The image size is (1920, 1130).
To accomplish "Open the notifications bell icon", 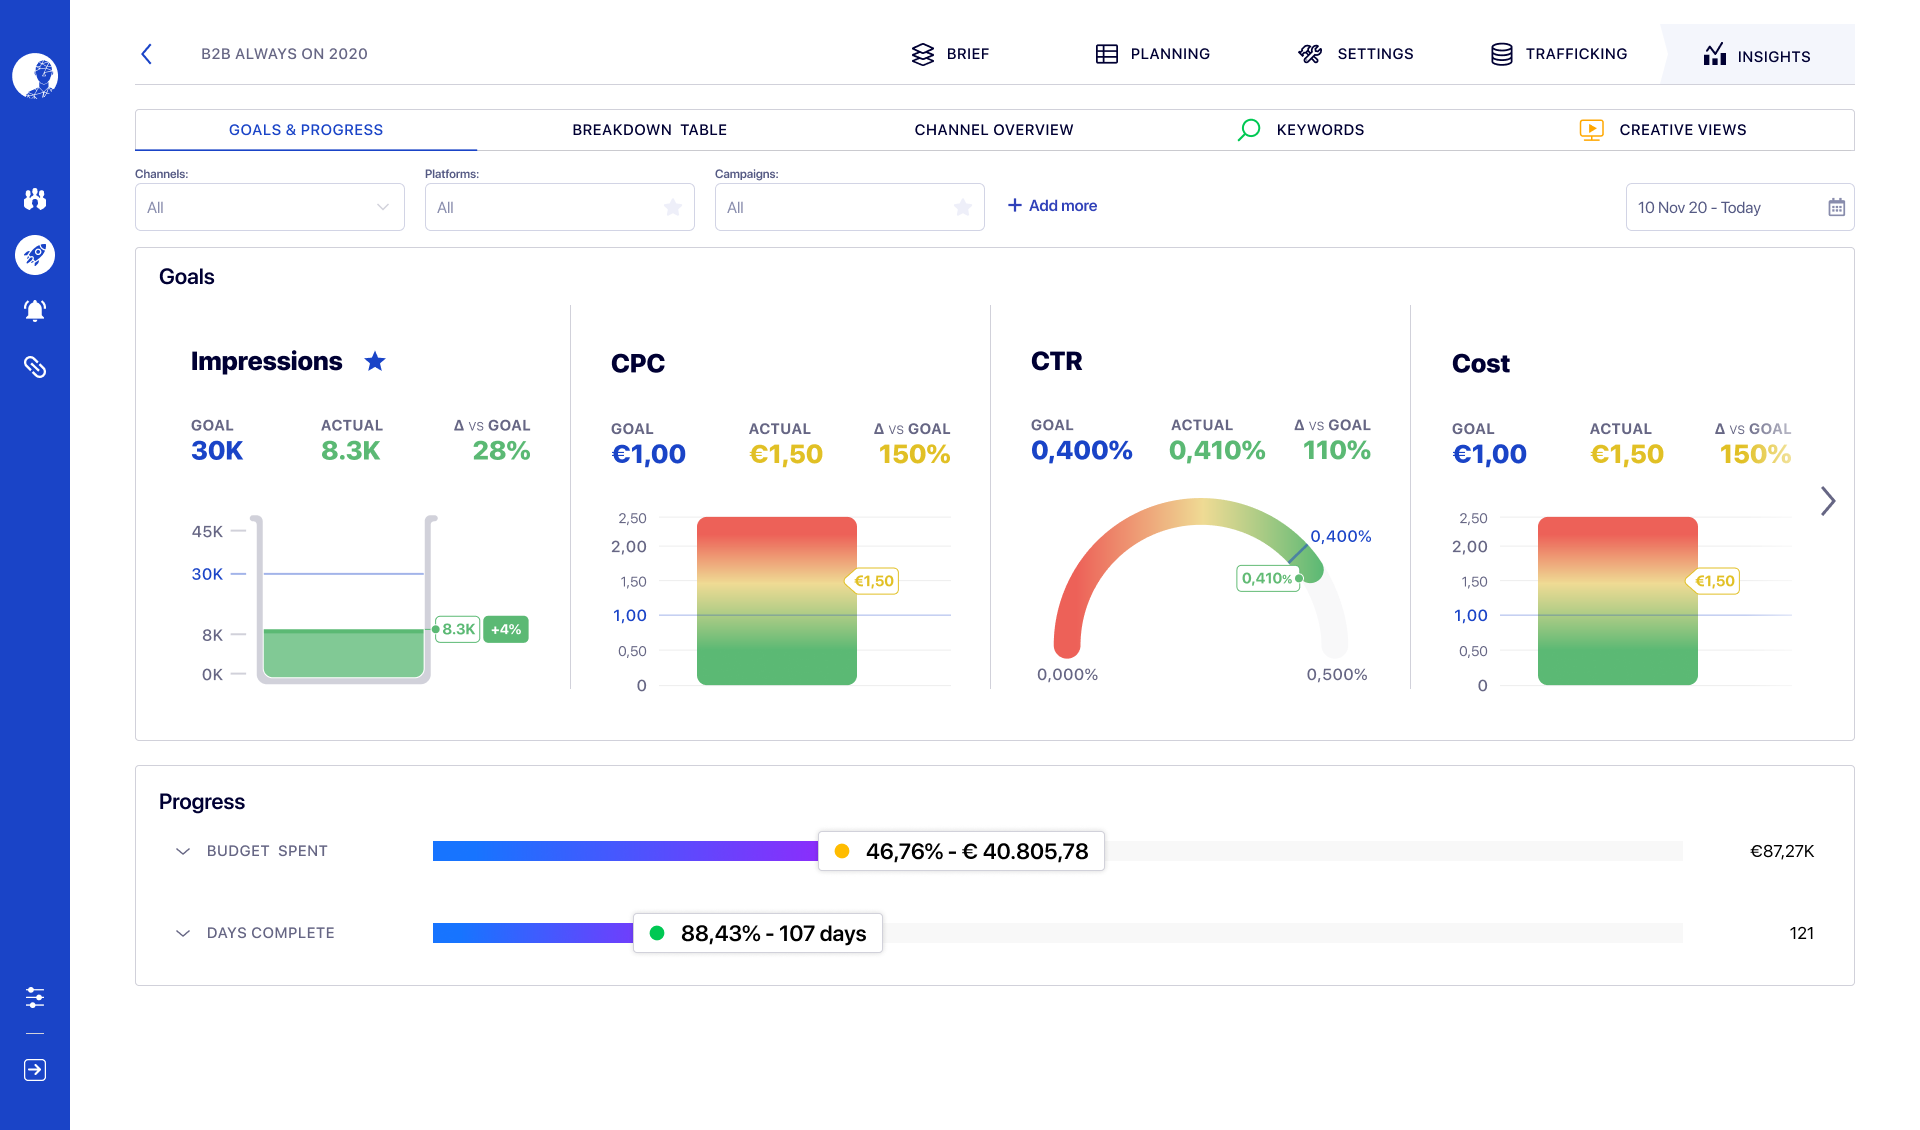I will 35,311.
